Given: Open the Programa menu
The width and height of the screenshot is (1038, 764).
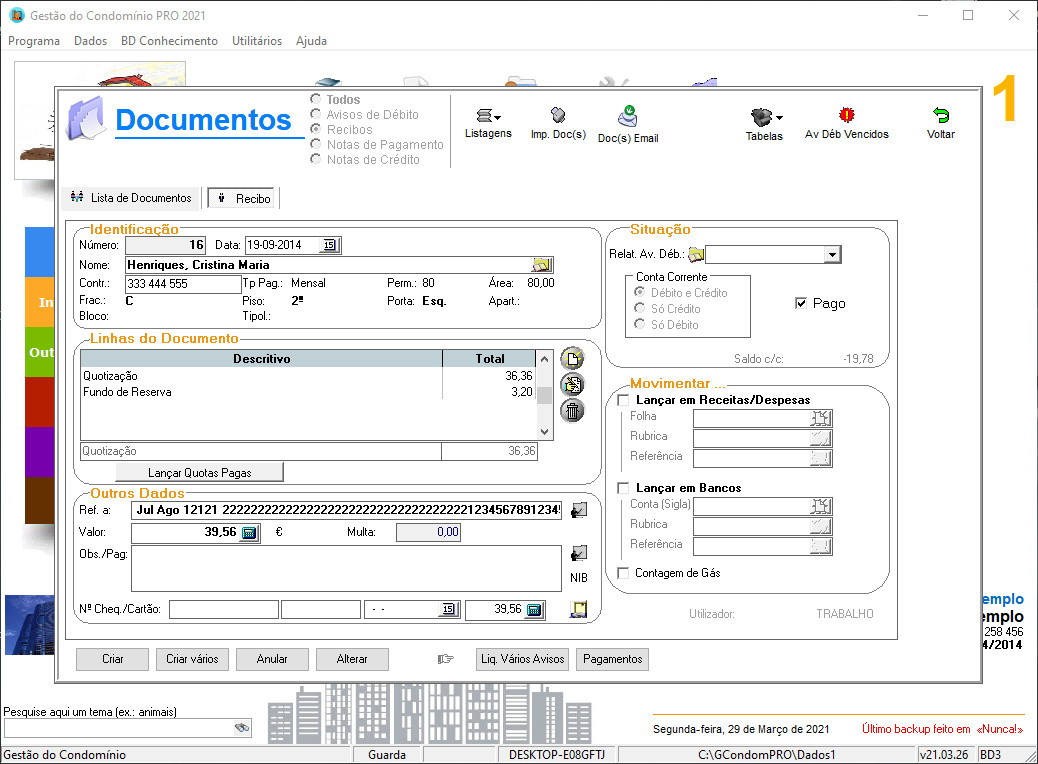Looking at the screenshot, I should click(34, 41).
